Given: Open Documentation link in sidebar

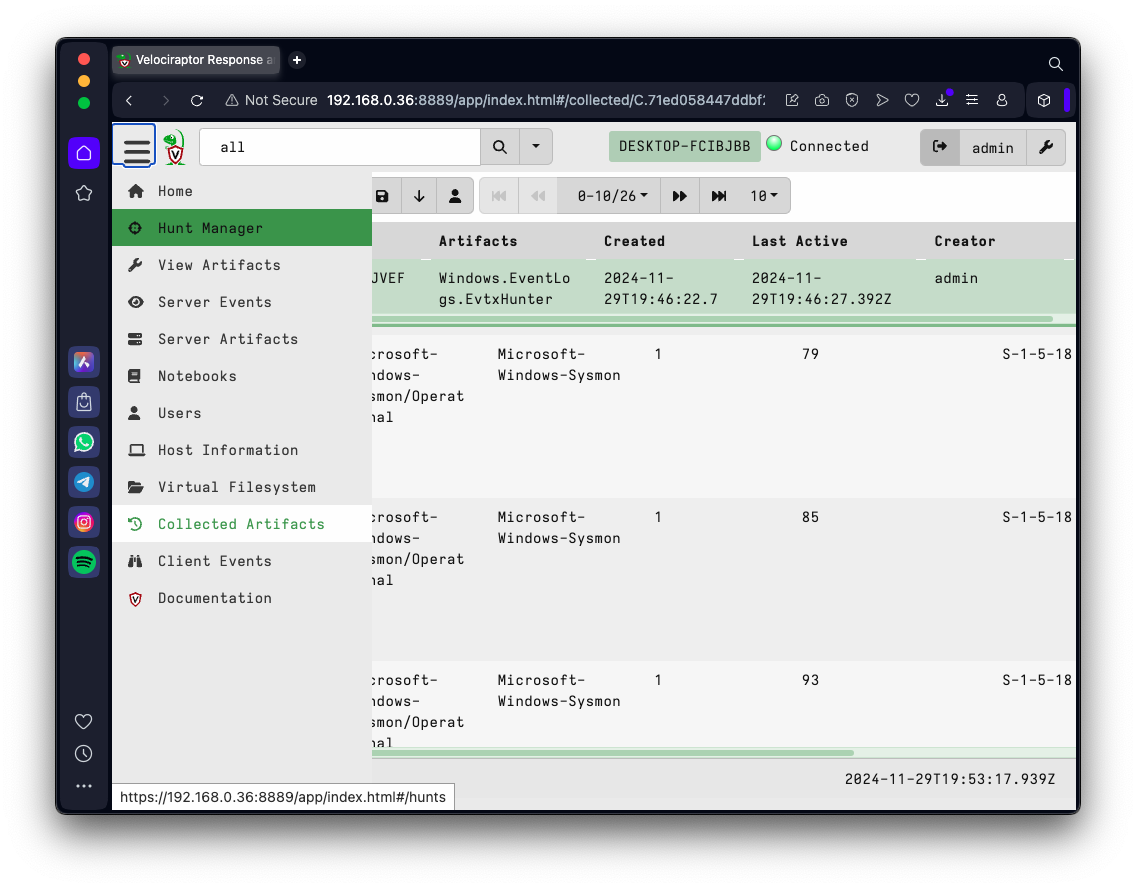Looking at the screenshot, I should [242, 598].
